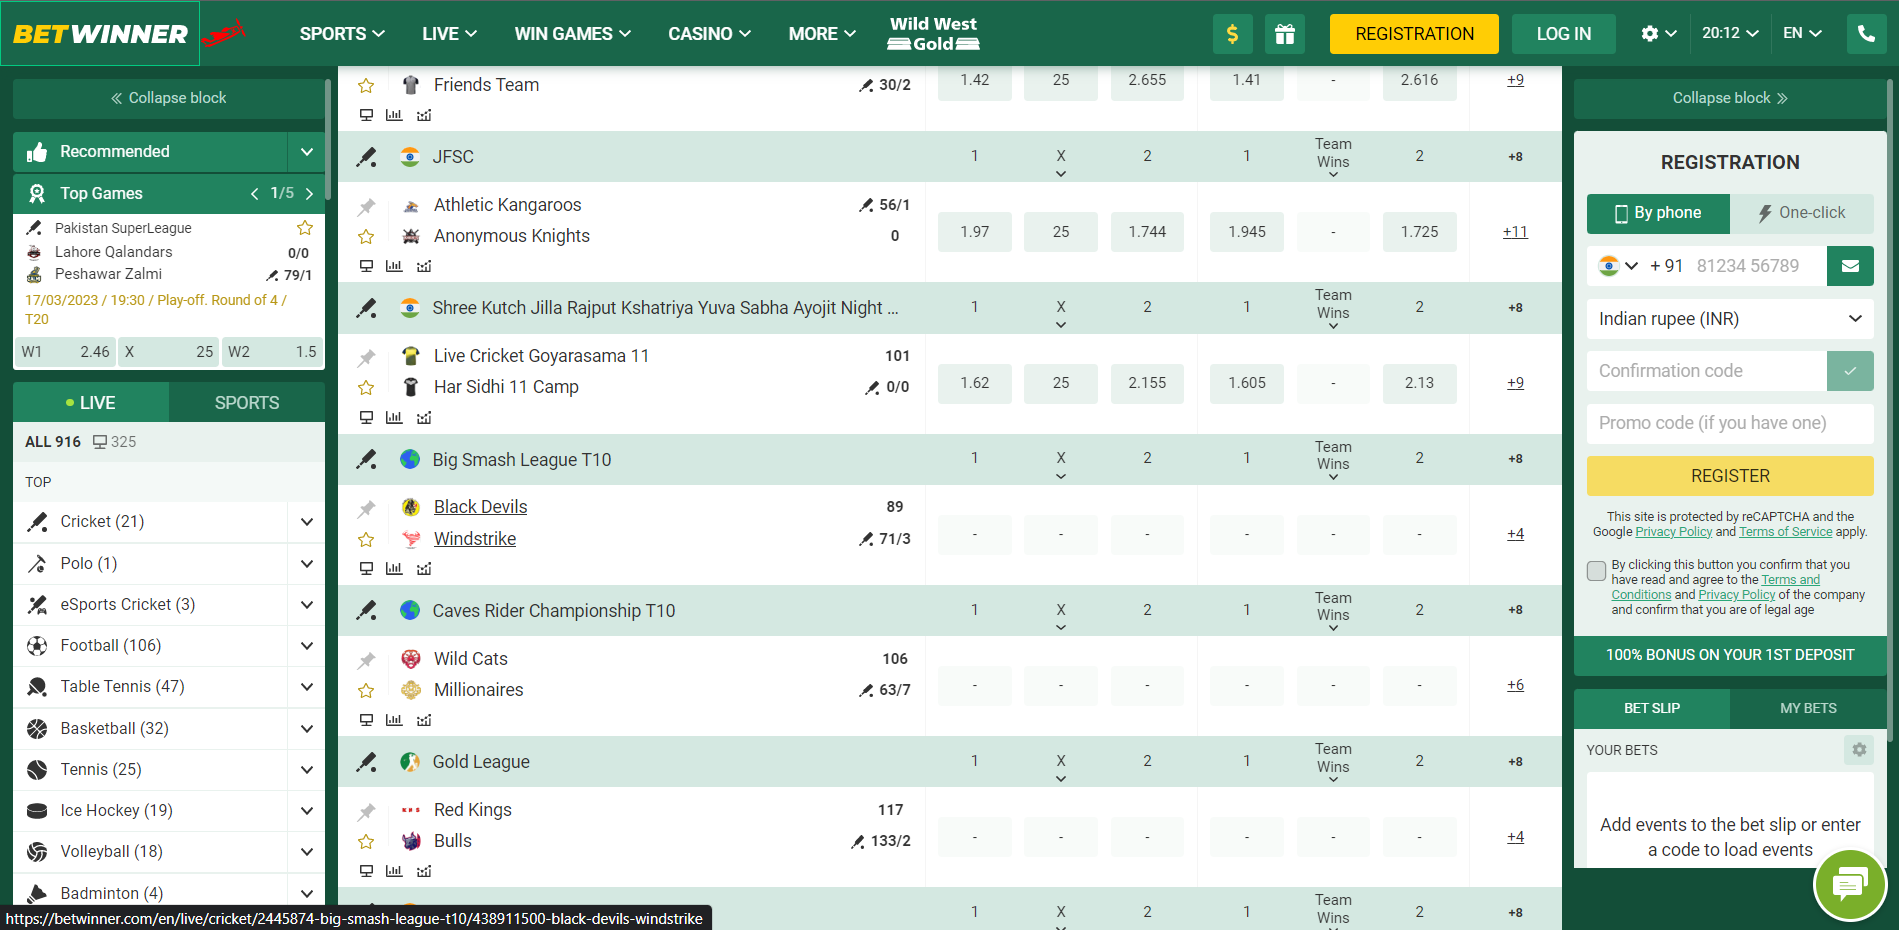The height and width of the screenshot is (930, 1899).
Task: Open 100% bonus on 1st deposit banner
Action: (1730, 655)
